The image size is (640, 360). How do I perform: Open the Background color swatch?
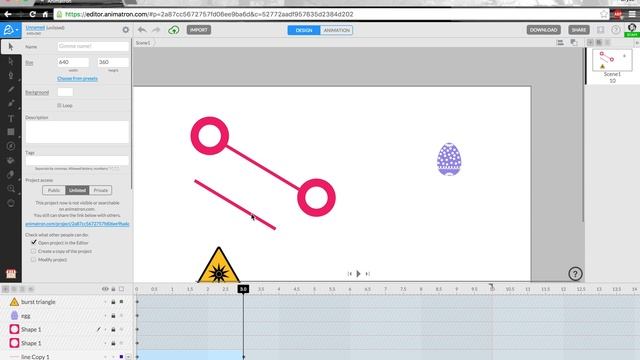click(x=65, y=92)
